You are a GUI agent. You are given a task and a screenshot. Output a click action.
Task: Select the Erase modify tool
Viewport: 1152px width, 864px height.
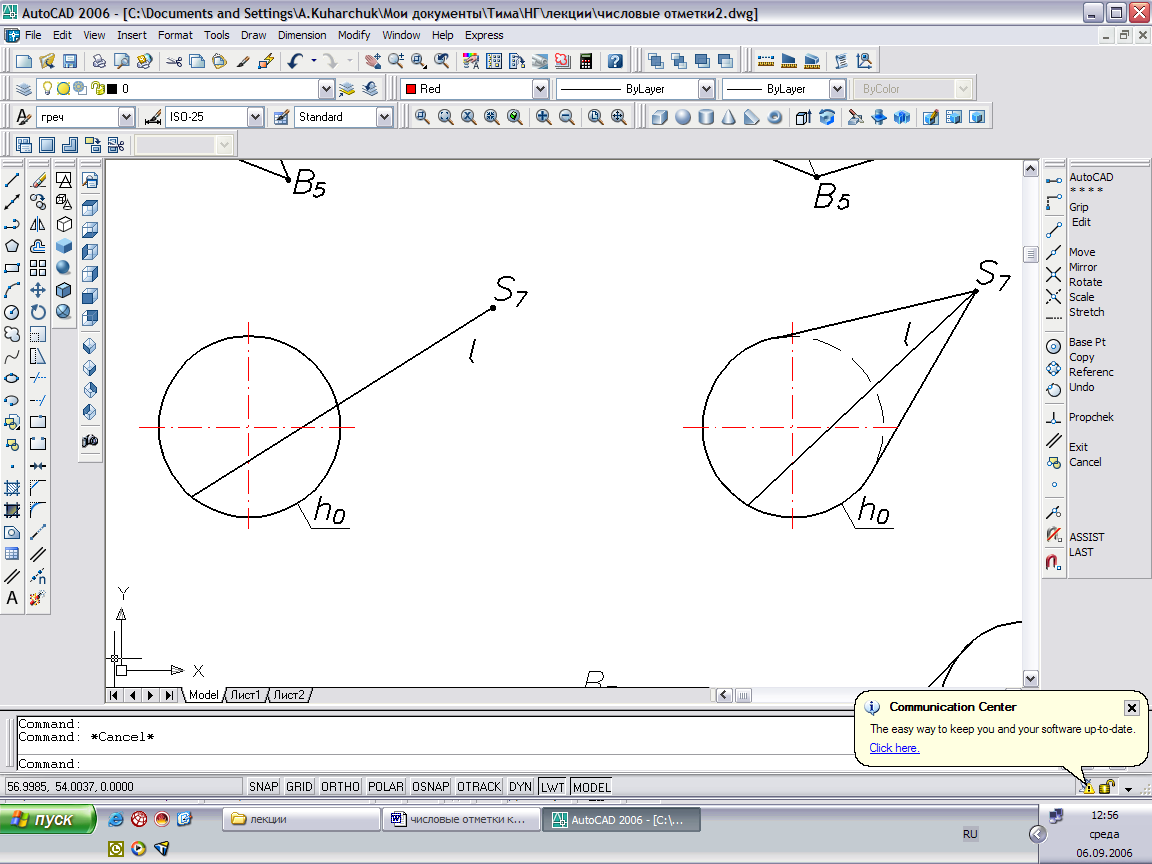(x=38, y=180)
